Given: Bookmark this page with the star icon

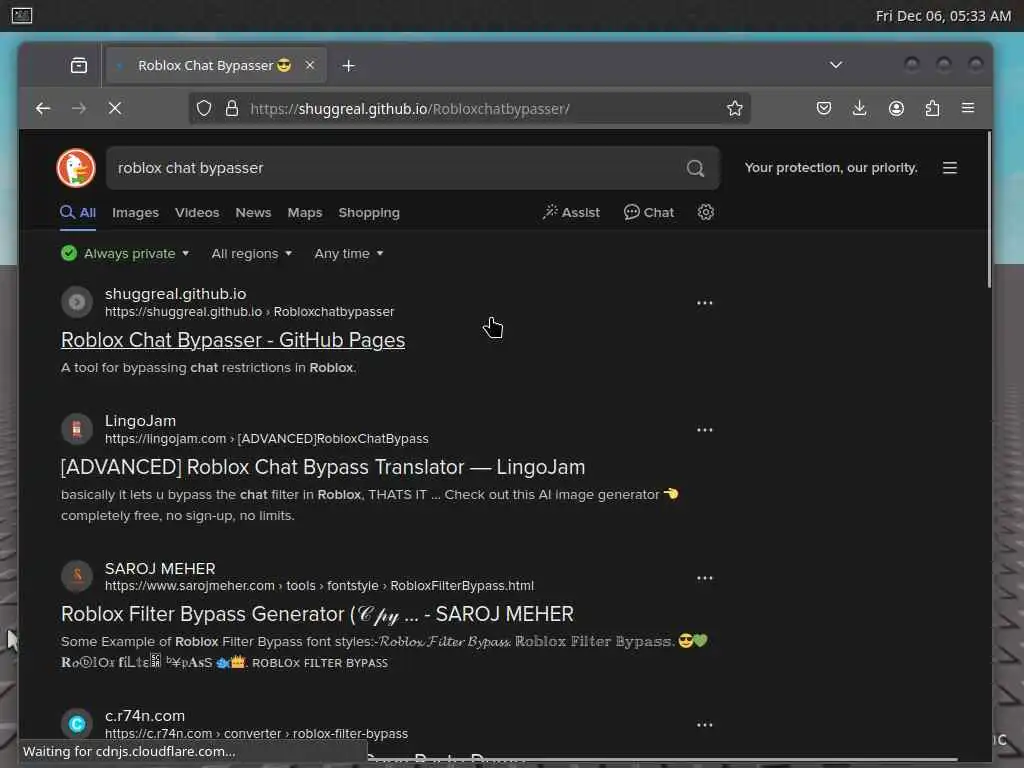Looking at the screenshot, I should click(x=735, y=108).
